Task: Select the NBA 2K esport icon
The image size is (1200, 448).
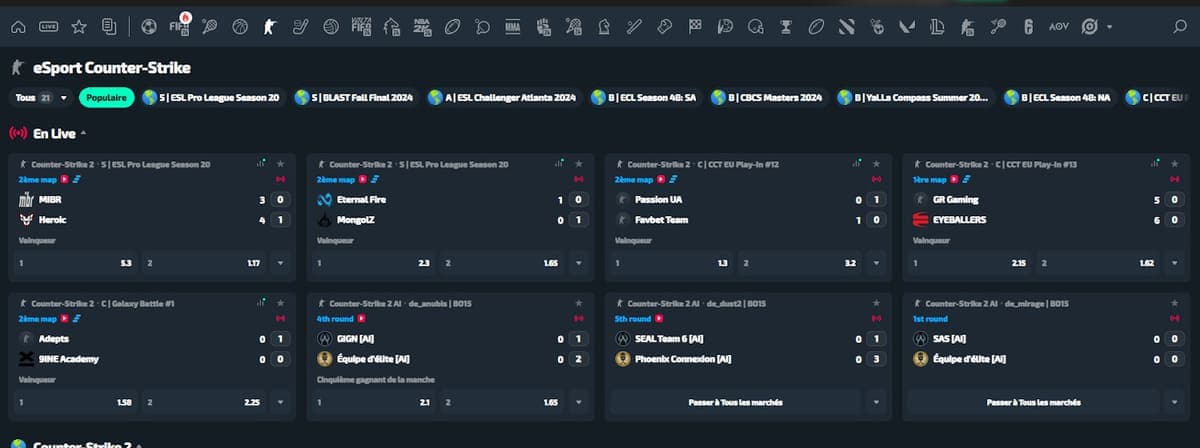Action: pyautogui.click(x=421, y=25)
